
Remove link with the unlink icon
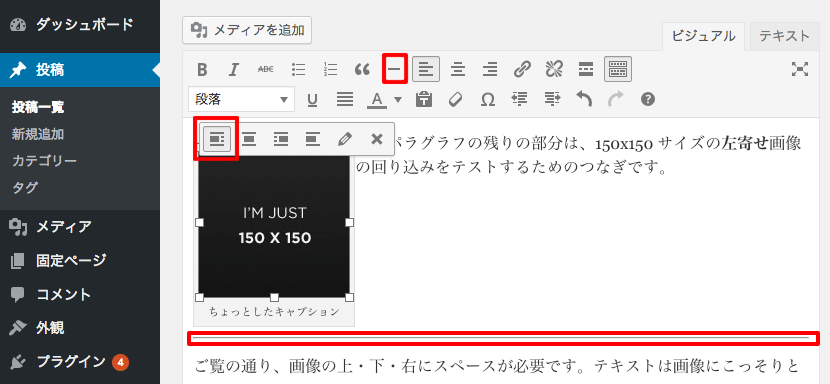pyautogui.click(x=554, y=69)
